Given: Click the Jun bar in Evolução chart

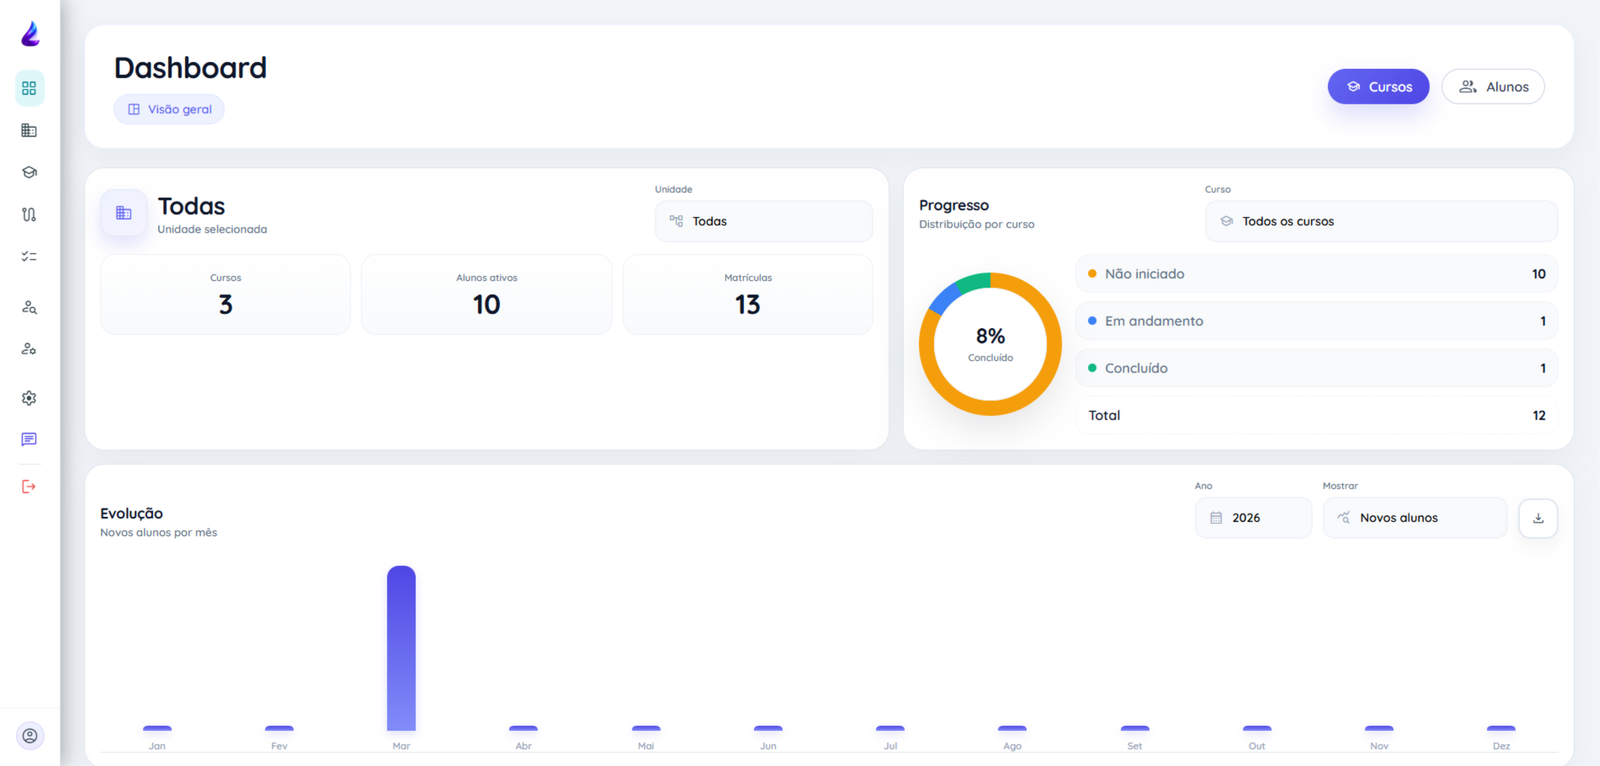Looking at the screenshot, I should coord(768,728).
